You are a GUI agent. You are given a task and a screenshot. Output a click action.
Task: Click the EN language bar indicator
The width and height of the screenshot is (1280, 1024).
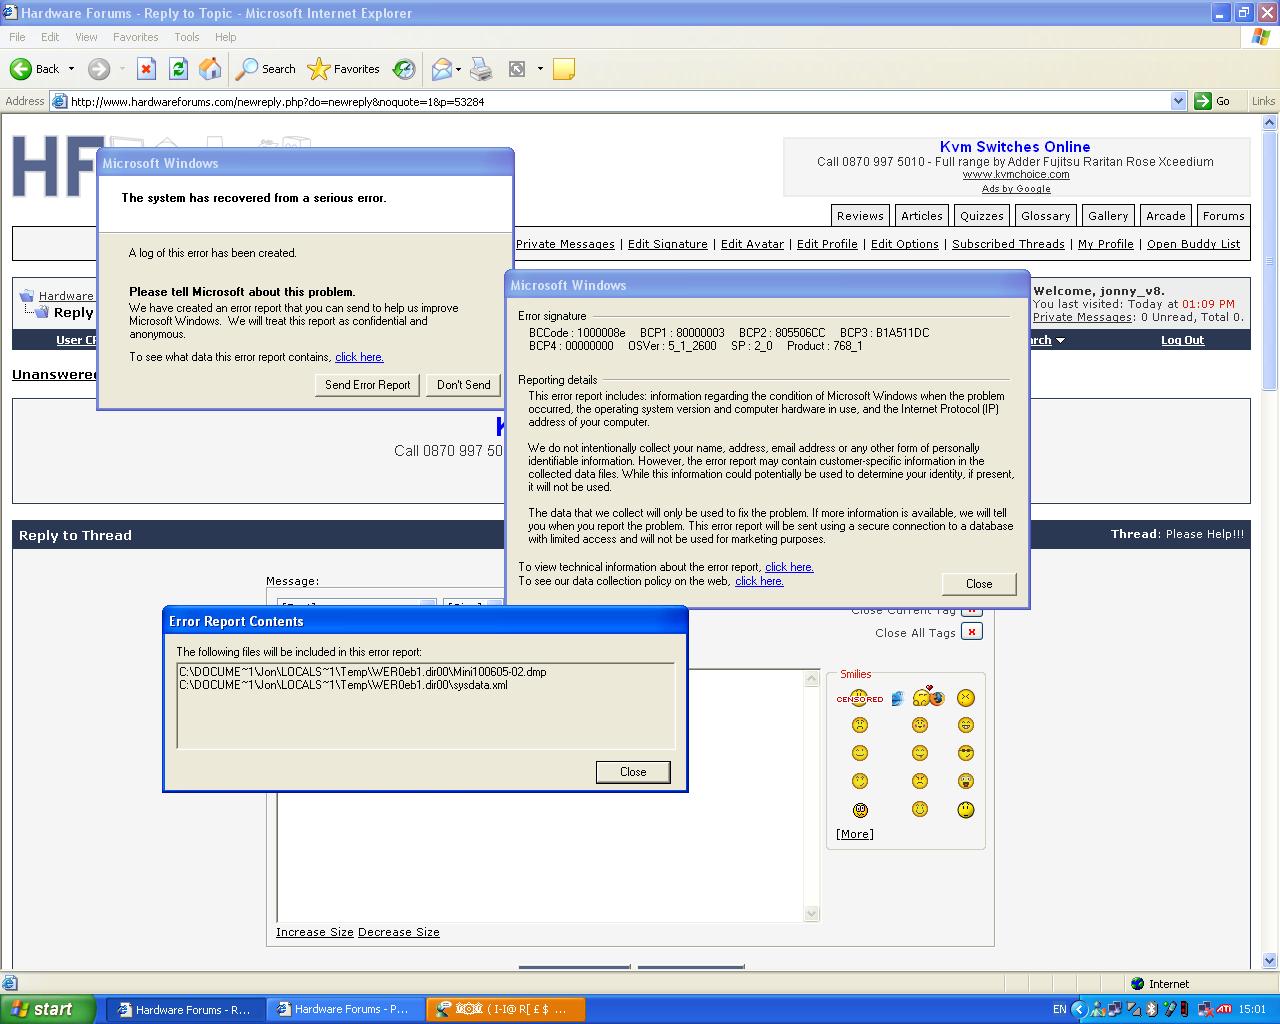(x=1059, y=1010)
